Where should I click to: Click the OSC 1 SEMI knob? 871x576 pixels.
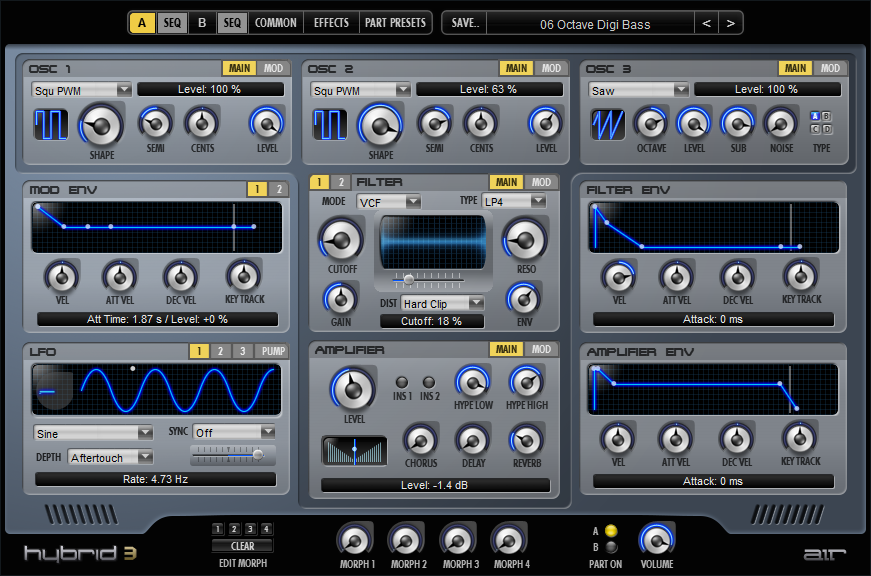tap(156, 123)
